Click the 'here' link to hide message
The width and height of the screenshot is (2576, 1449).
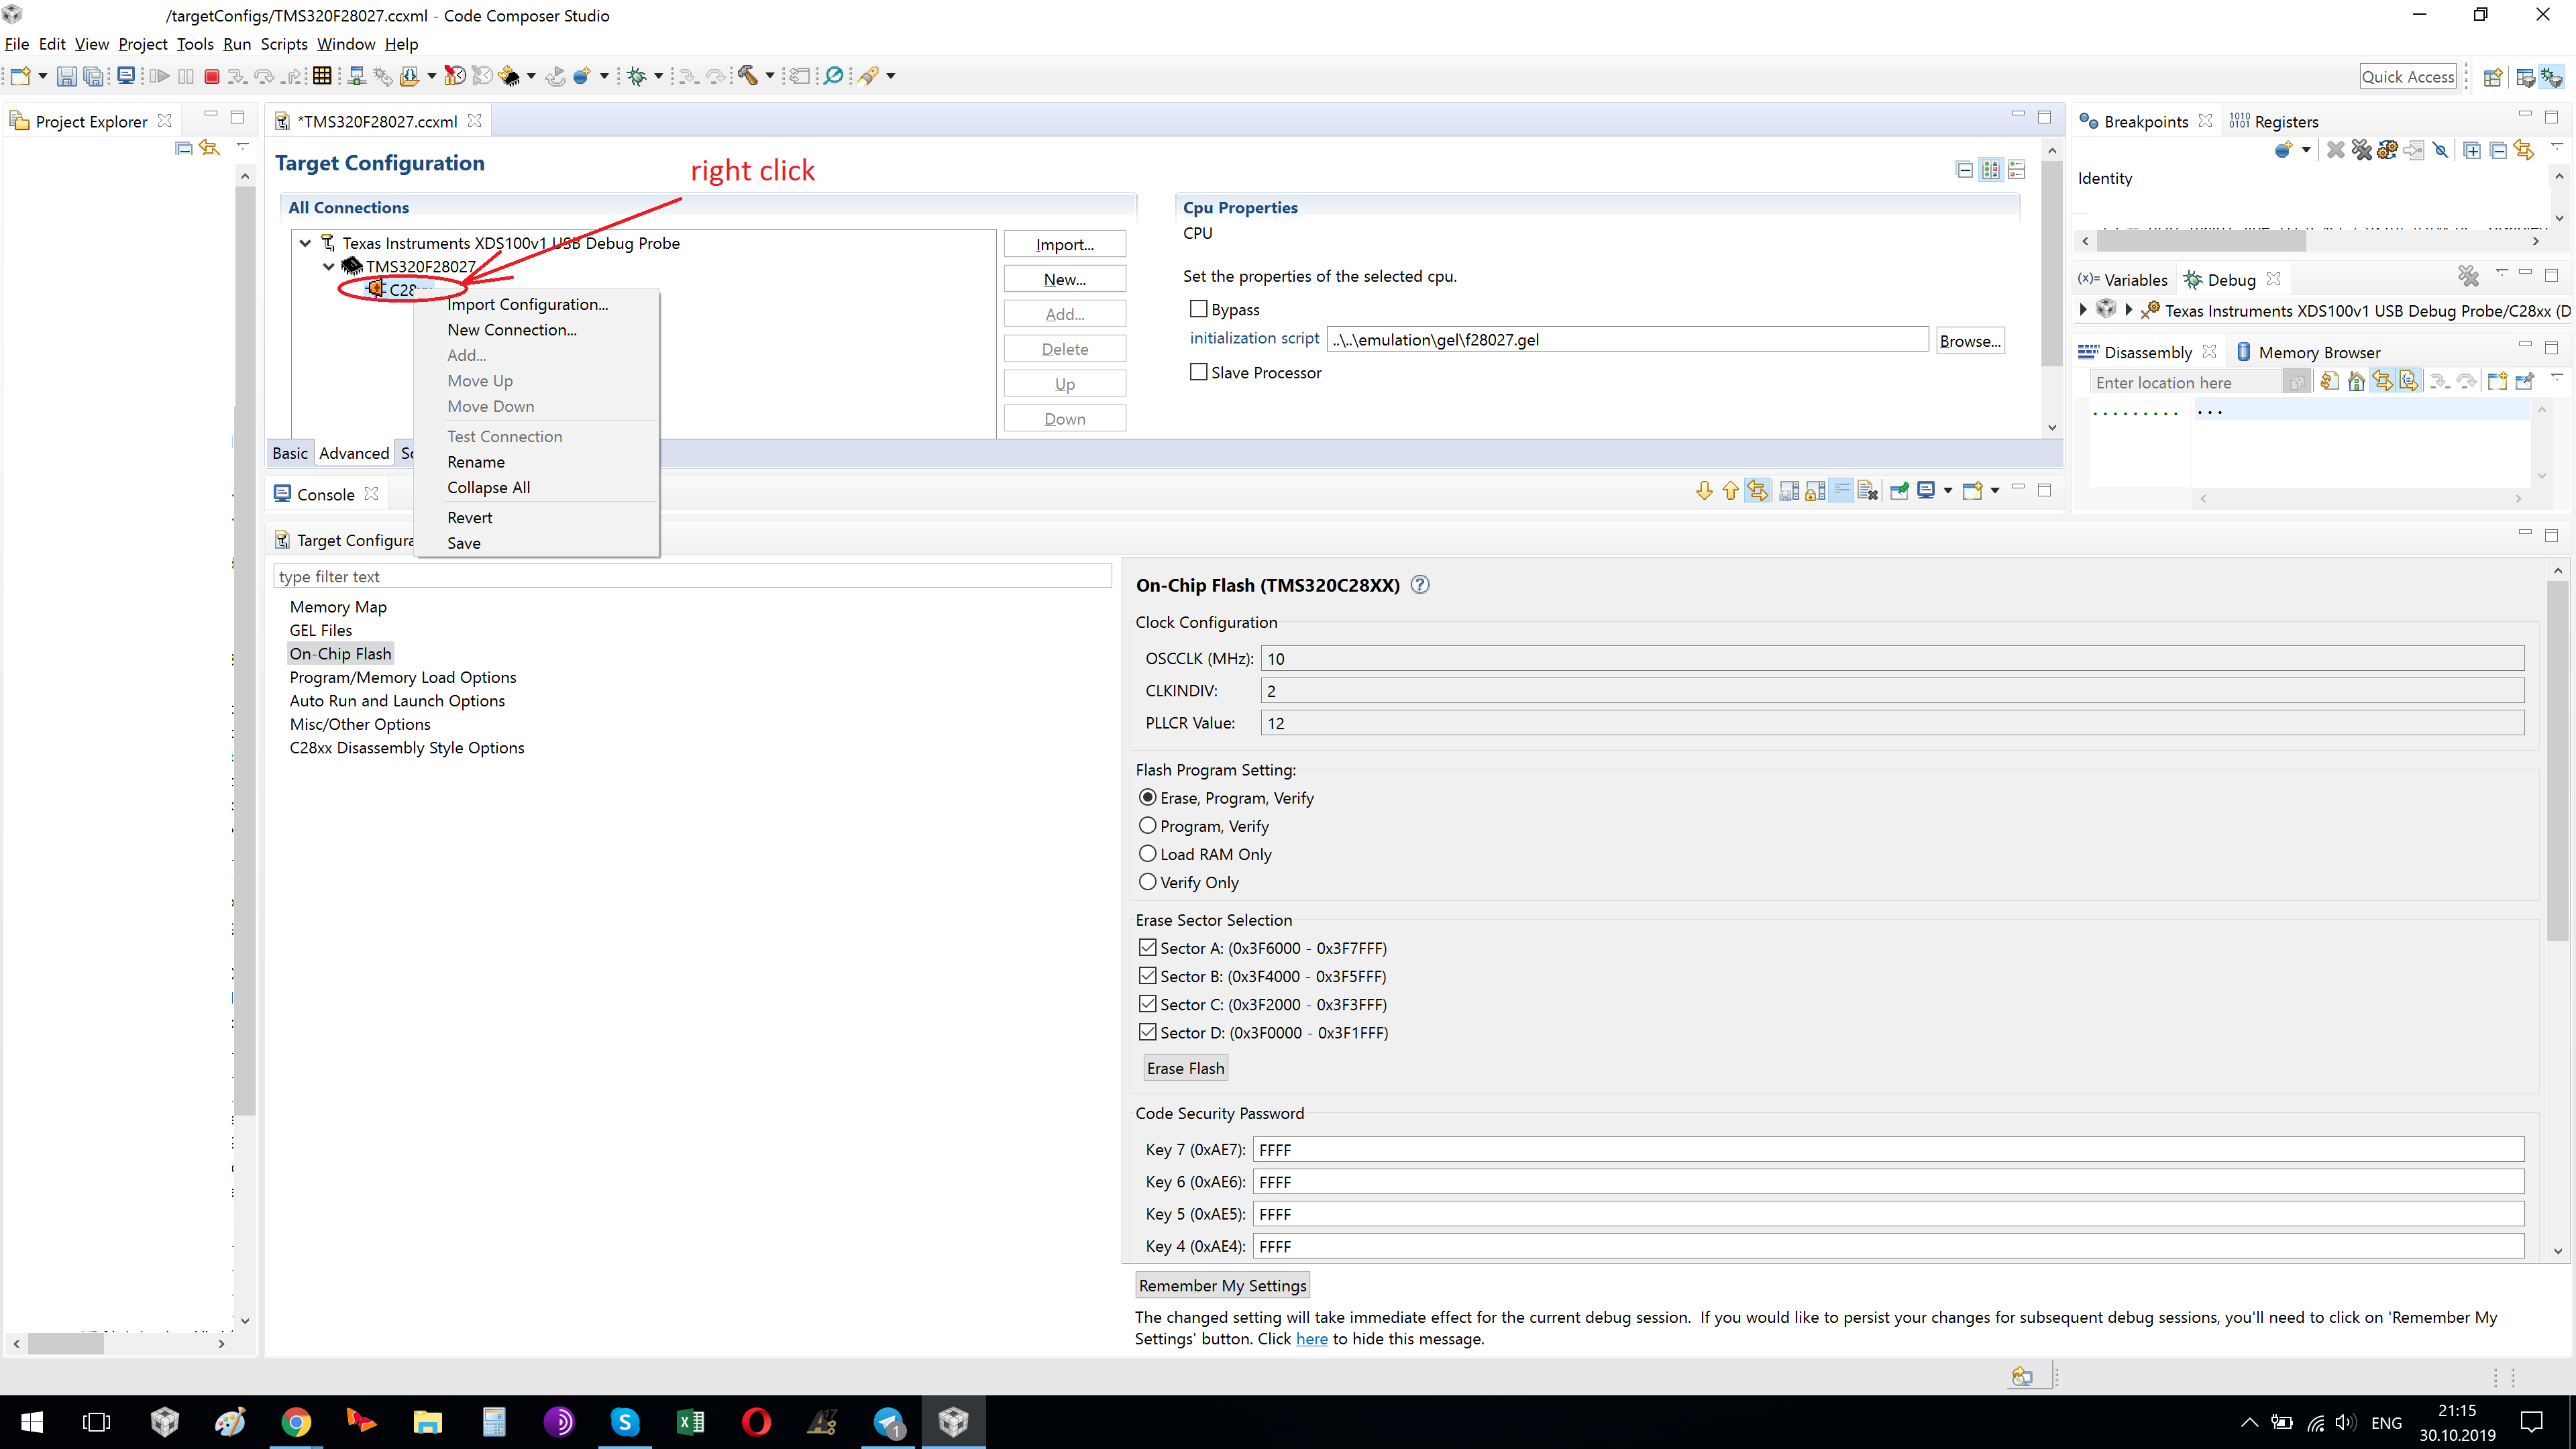point(1312,1338)
